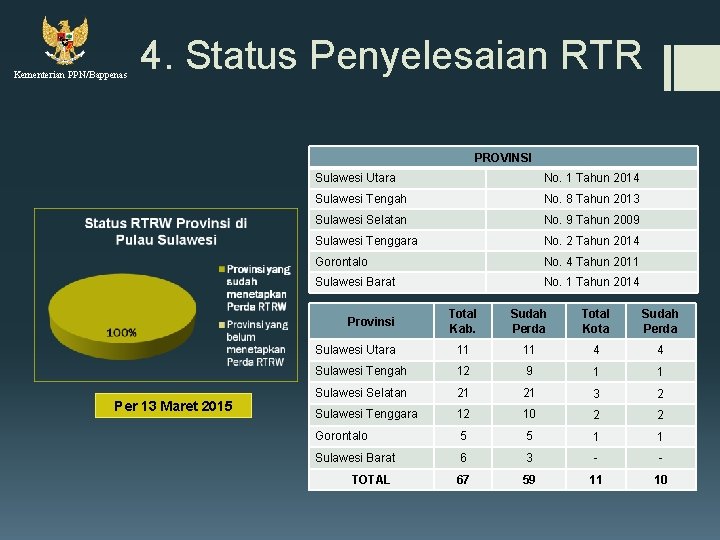The image size is (720, 540).
Task: Select Sulawesi Barat's kabupaten Sudah Perda value 3
Action: pyautogui.click(x=529, y=458)
